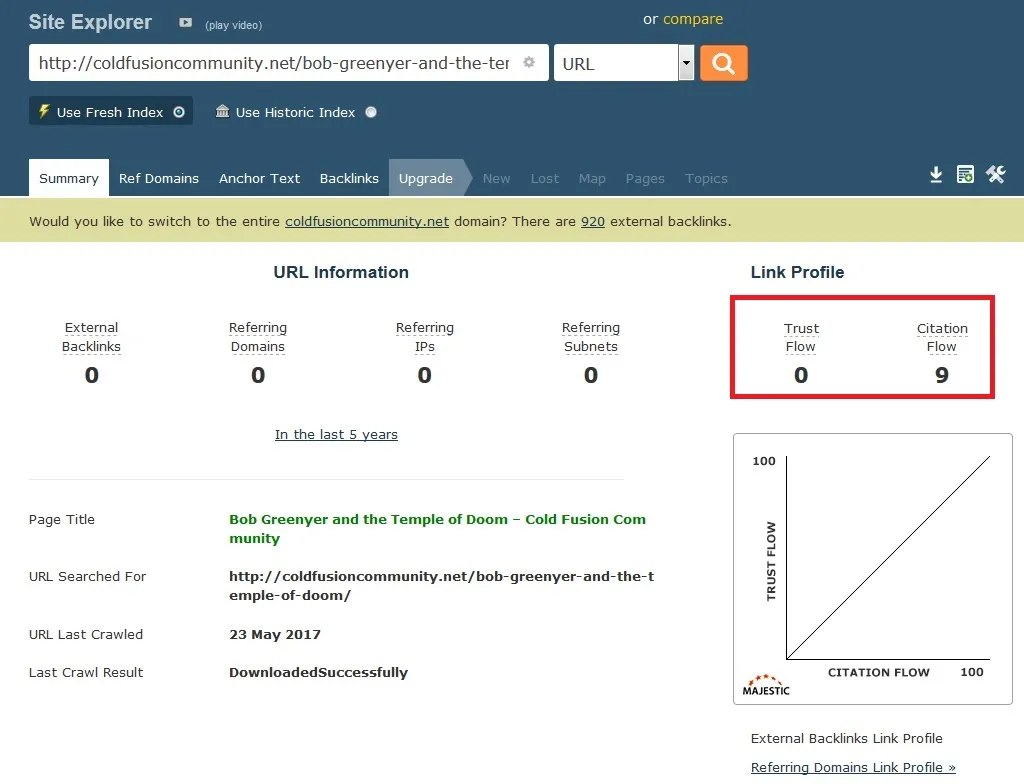This screenshot has width=1024, height=784.
Task: Open the Pages tab
Action: [x=645, y=178]
